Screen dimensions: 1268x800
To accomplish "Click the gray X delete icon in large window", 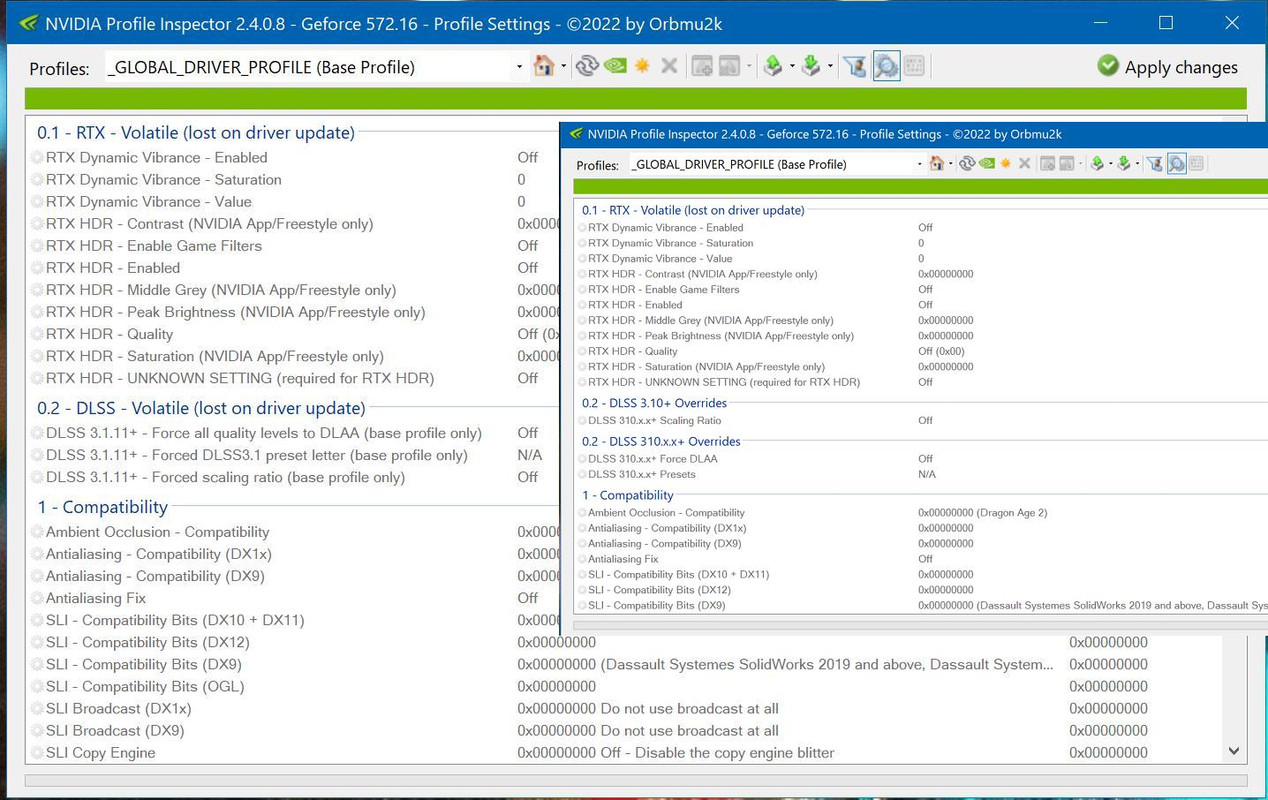I will pyautogui.click(x=669, y=66).
